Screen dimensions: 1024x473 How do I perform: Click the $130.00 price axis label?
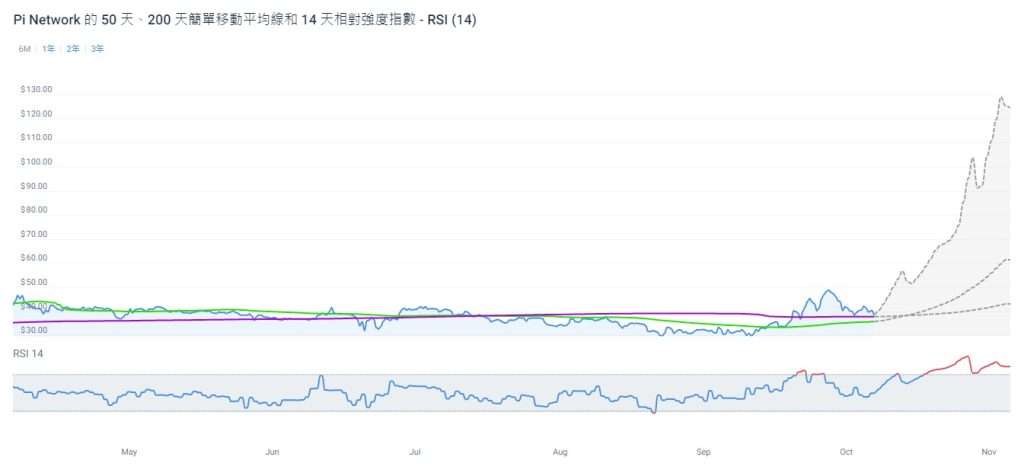coord(37,90)
